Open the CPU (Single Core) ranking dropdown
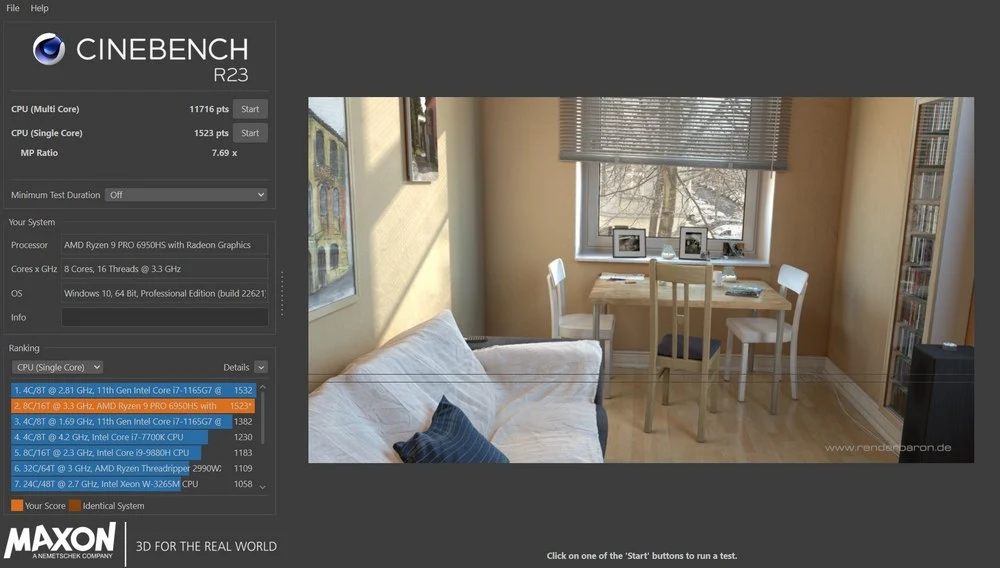 coord(57,367)
